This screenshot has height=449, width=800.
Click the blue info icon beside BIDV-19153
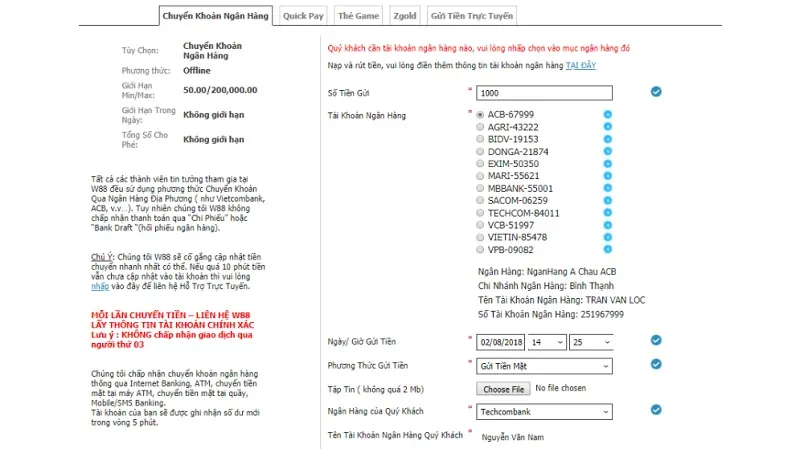607,139
